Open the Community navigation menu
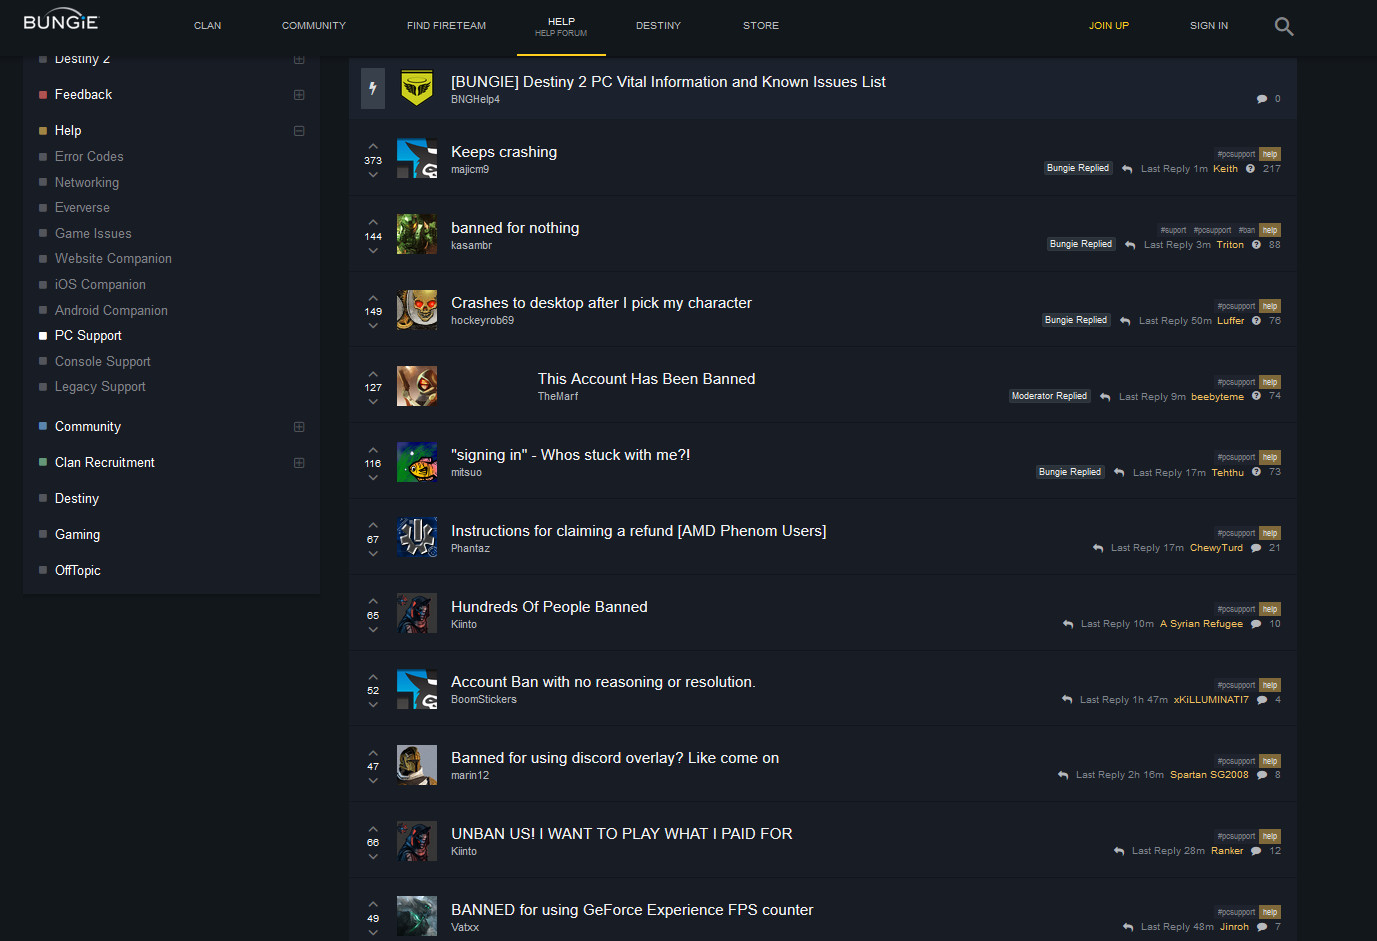Screen dimensions: 1377x941 click(x=314, y=26)
